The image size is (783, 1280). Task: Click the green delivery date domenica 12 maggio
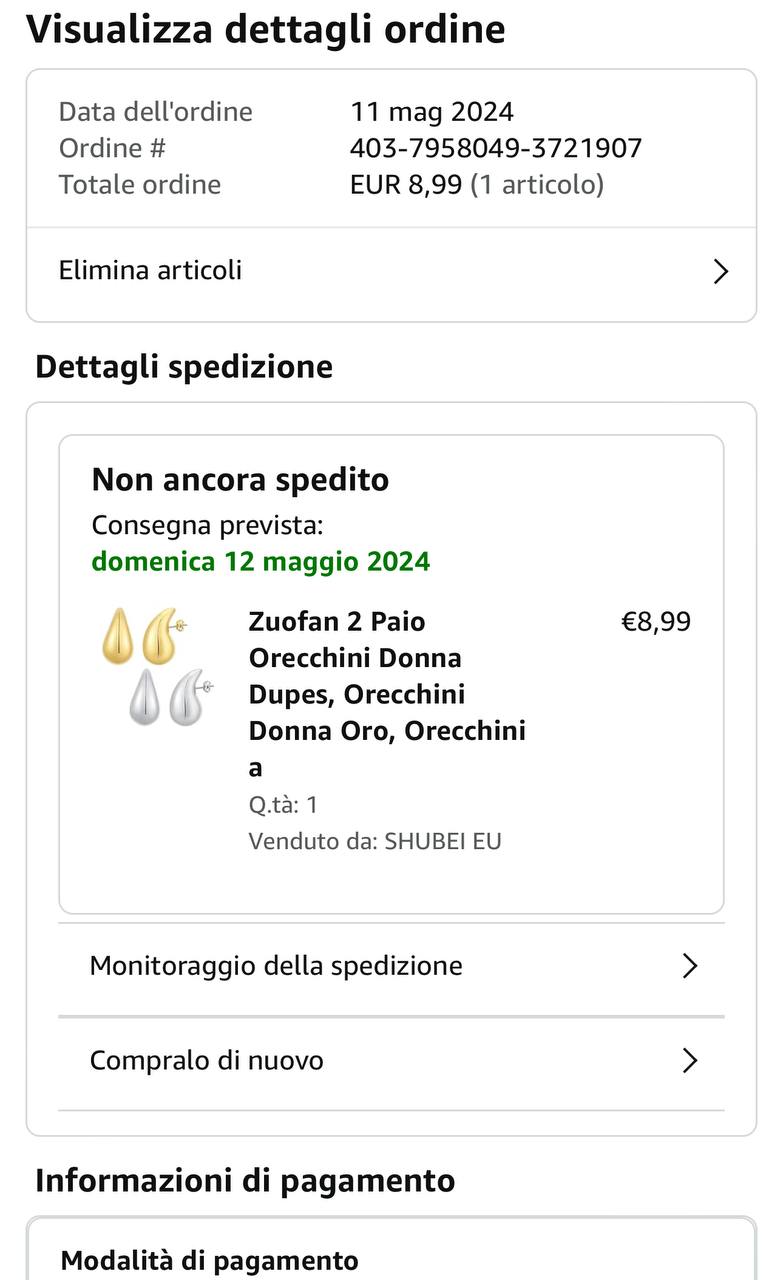click(x=261, y=561)
